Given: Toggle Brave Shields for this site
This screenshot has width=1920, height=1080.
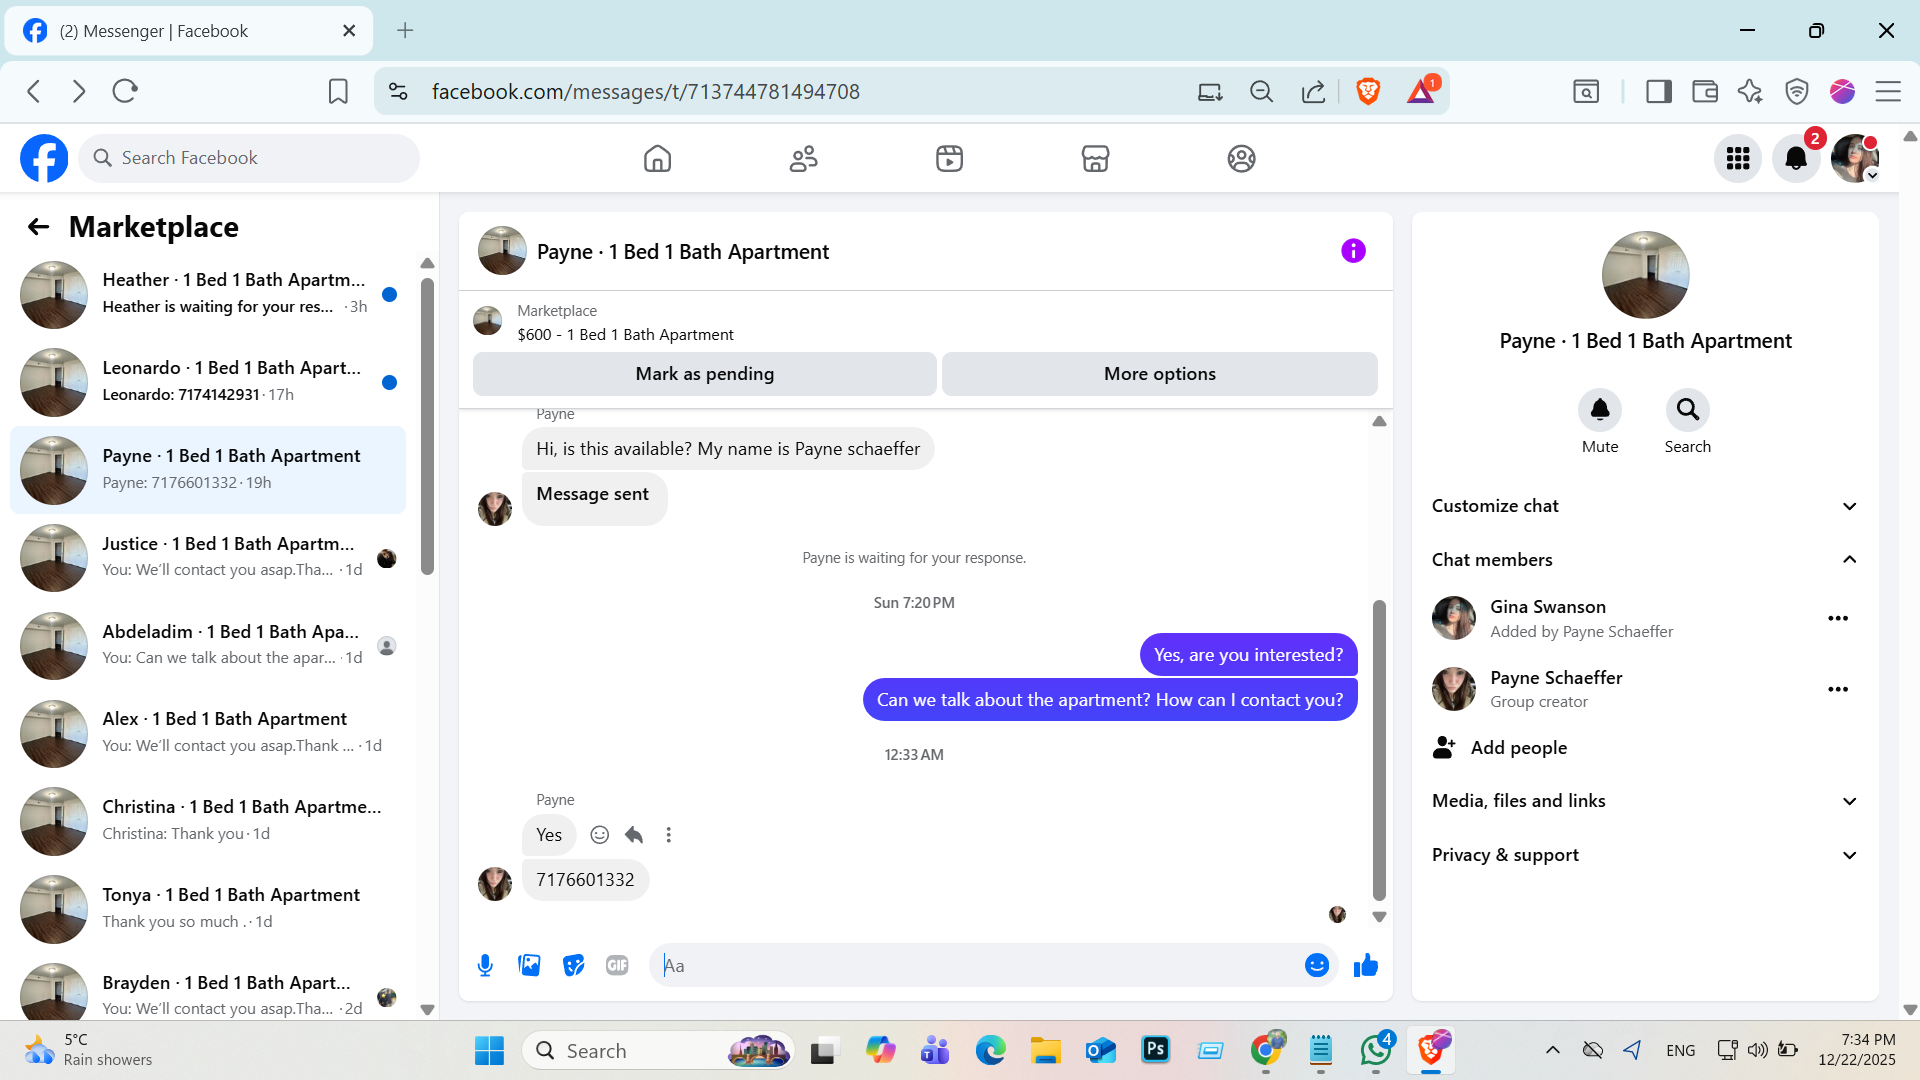Looking at the screenshot, I should tap(1368, 91).
